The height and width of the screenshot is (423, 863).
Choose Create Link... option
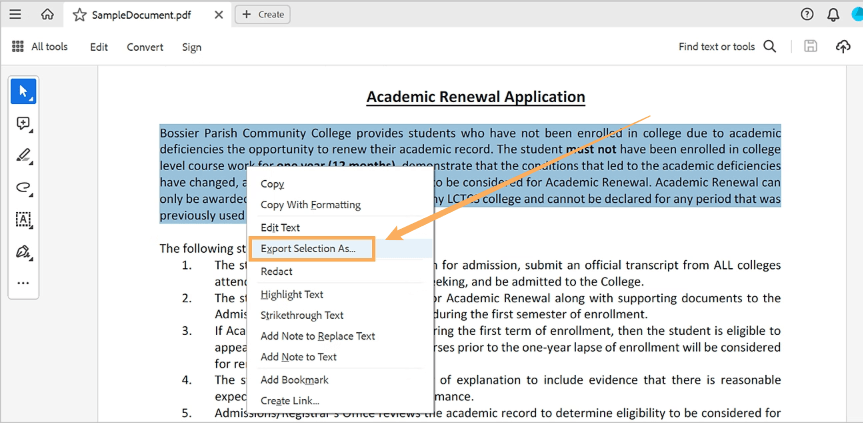[x=340, y=401]
